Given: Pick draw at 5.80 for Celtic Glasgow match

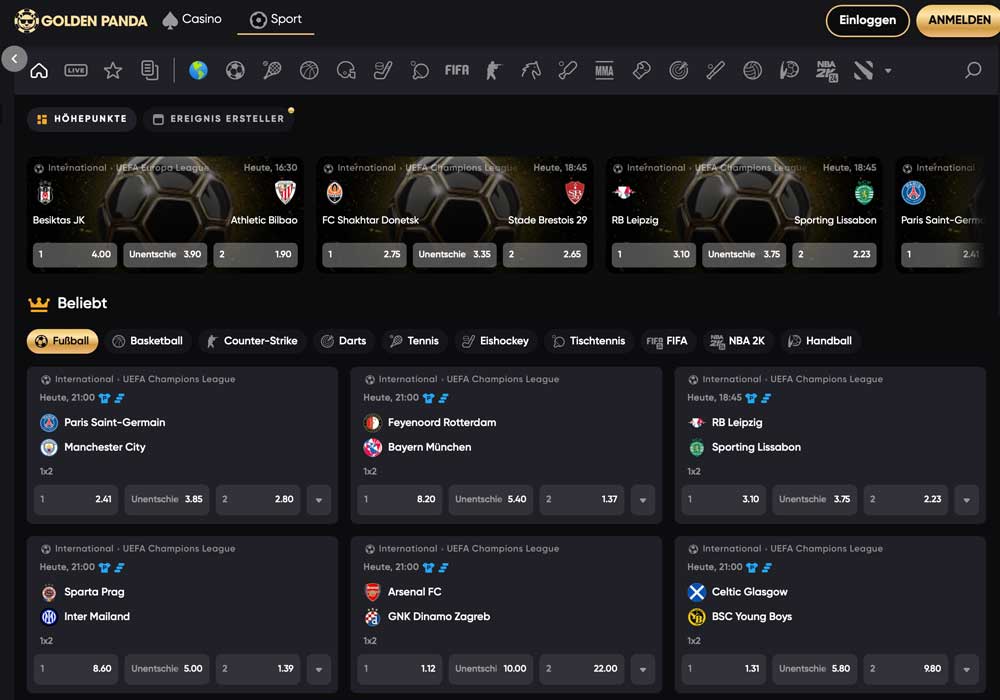Looking at the screenshot, I should click(814, 669).
